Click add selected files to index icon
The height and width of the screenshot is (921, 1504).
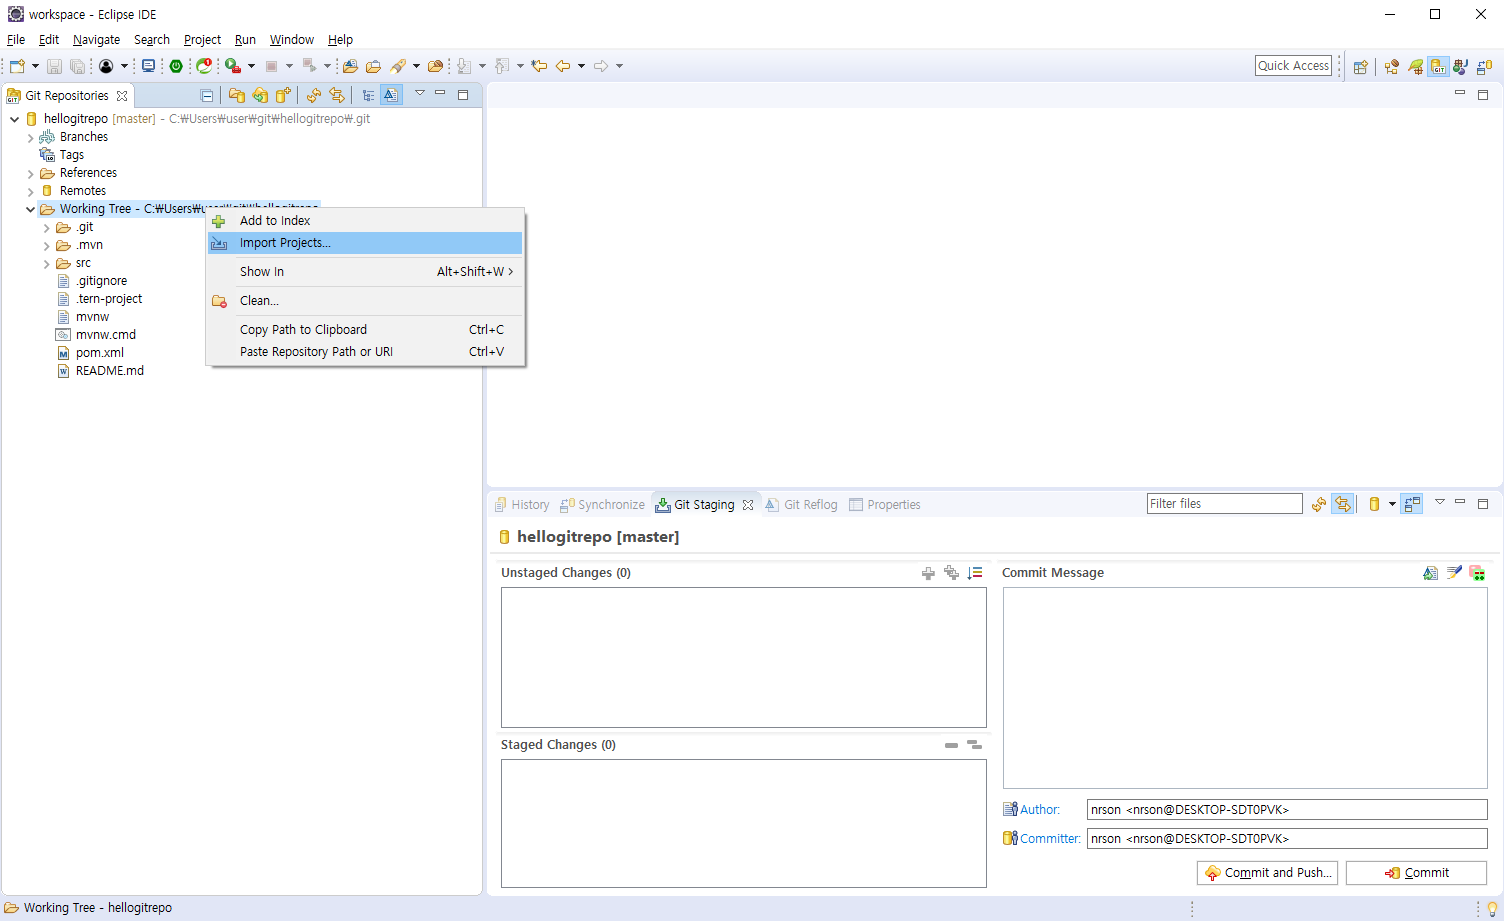pos(928,573)
